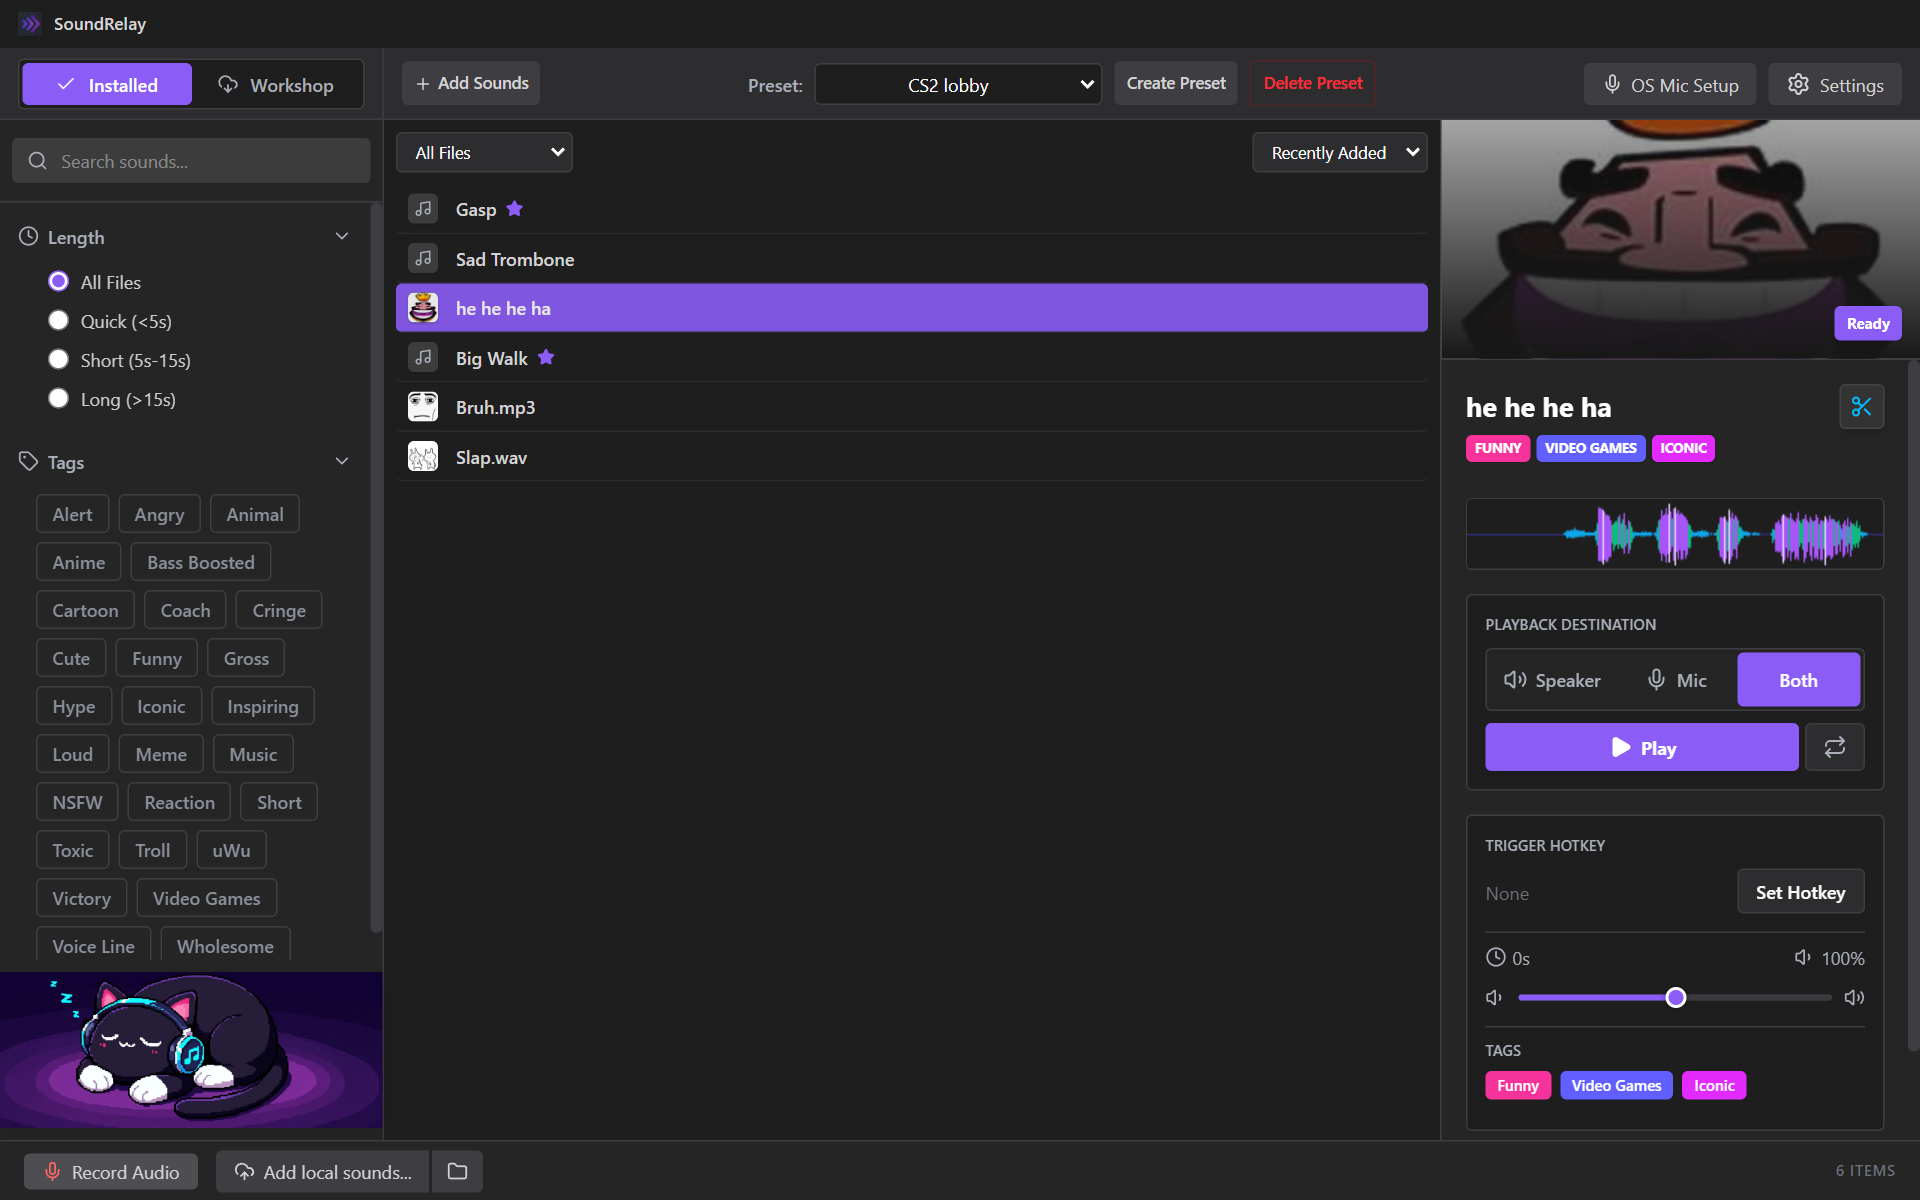Select the Big Walk sound

tap(912, 358)
